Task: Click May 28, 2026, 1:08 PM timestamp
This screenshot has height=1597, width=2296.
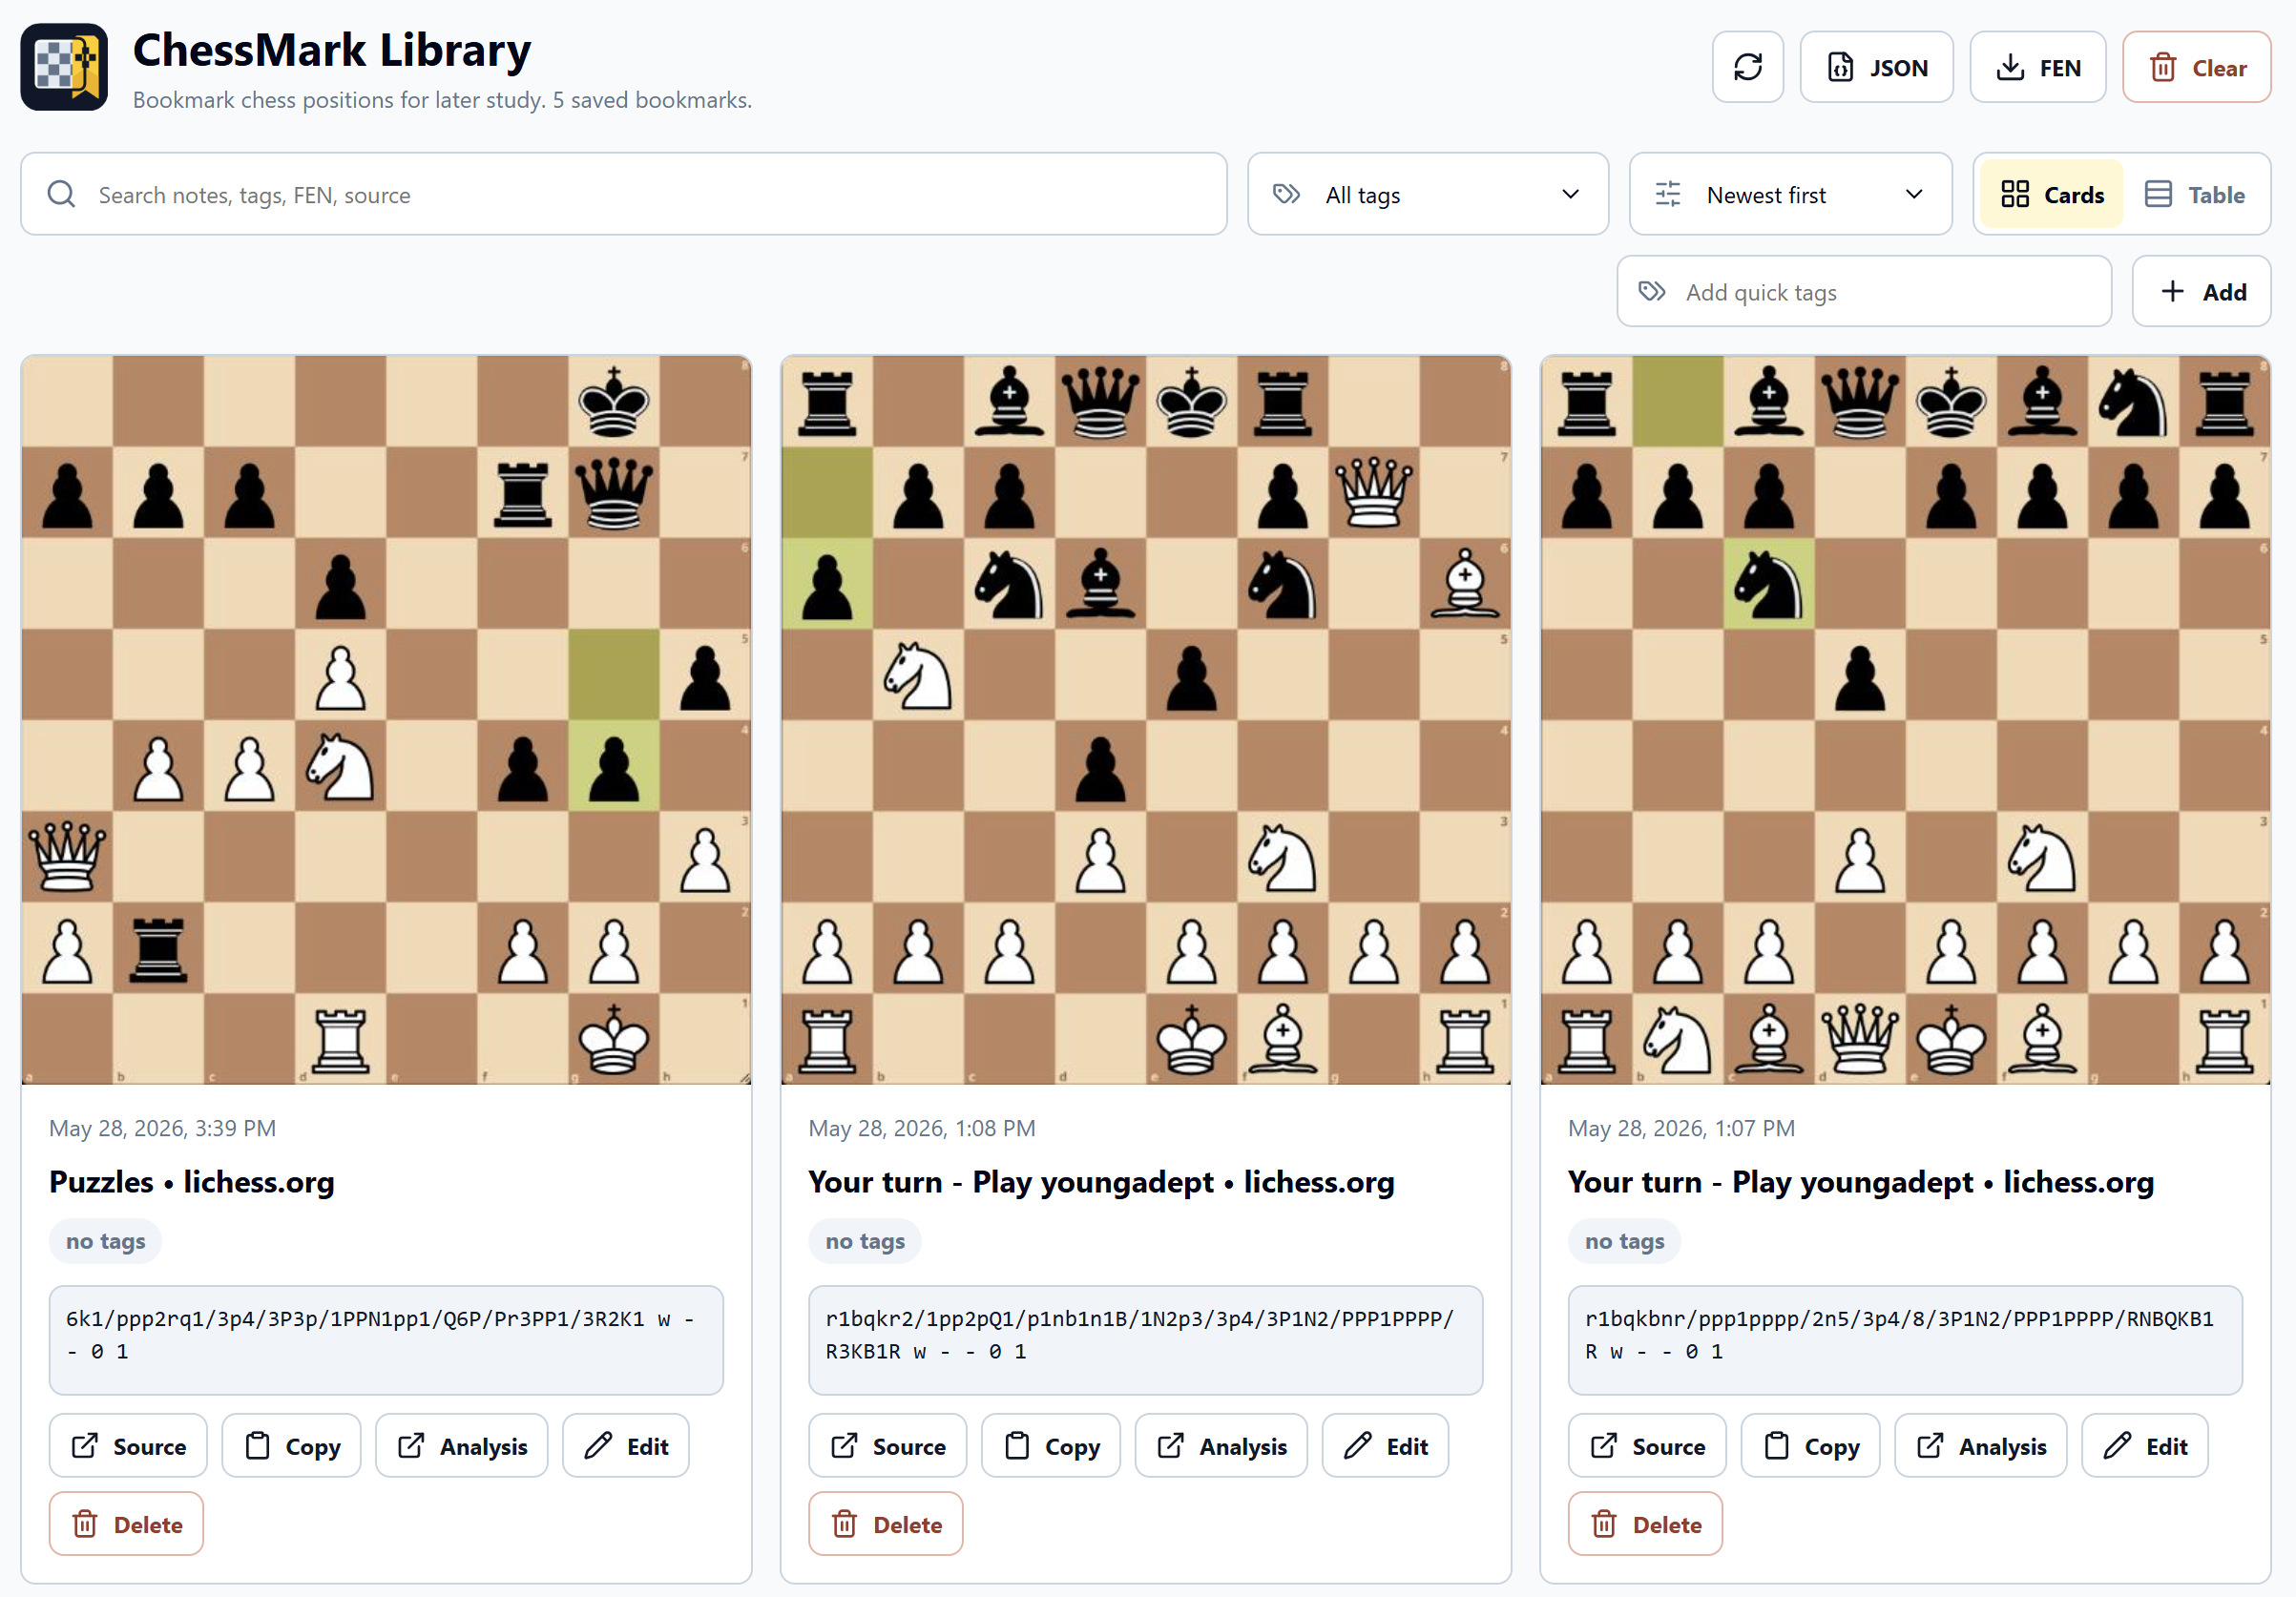Action: pyautogui.click(x=921, y=1127)
